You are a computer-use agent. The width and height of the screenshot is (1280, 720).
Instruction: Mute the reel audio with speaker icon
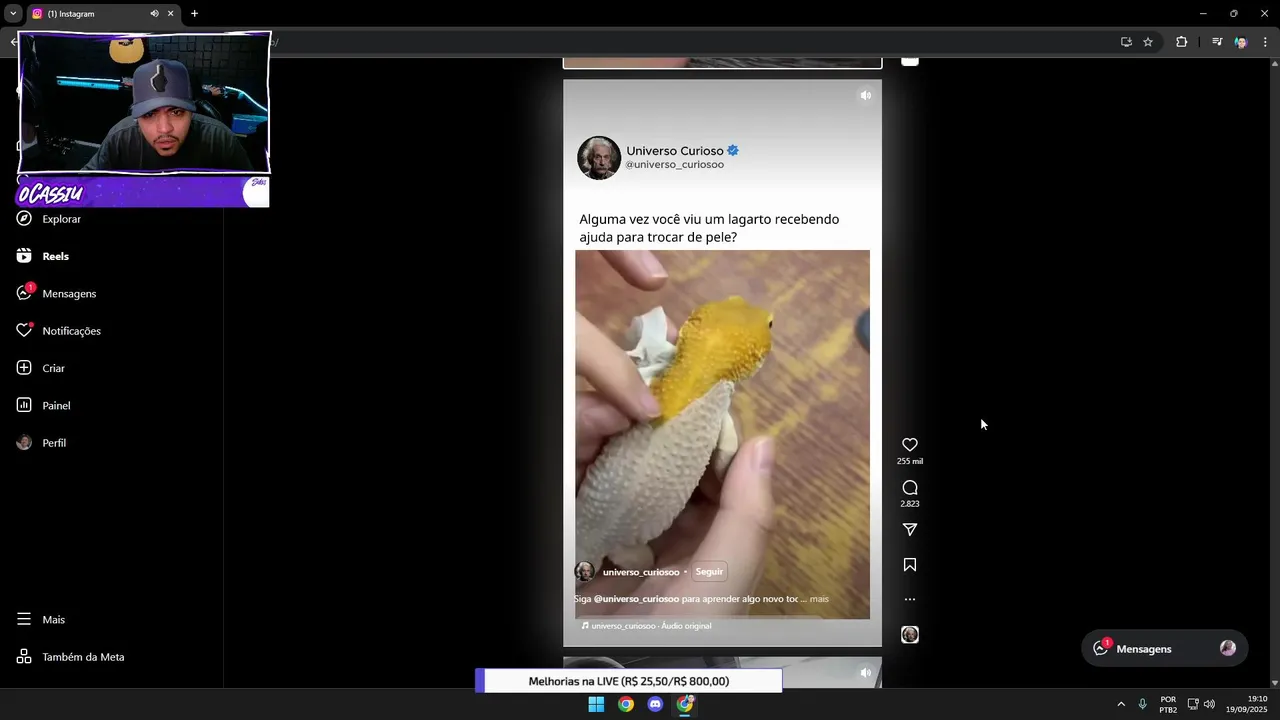[x=865, y=96]
